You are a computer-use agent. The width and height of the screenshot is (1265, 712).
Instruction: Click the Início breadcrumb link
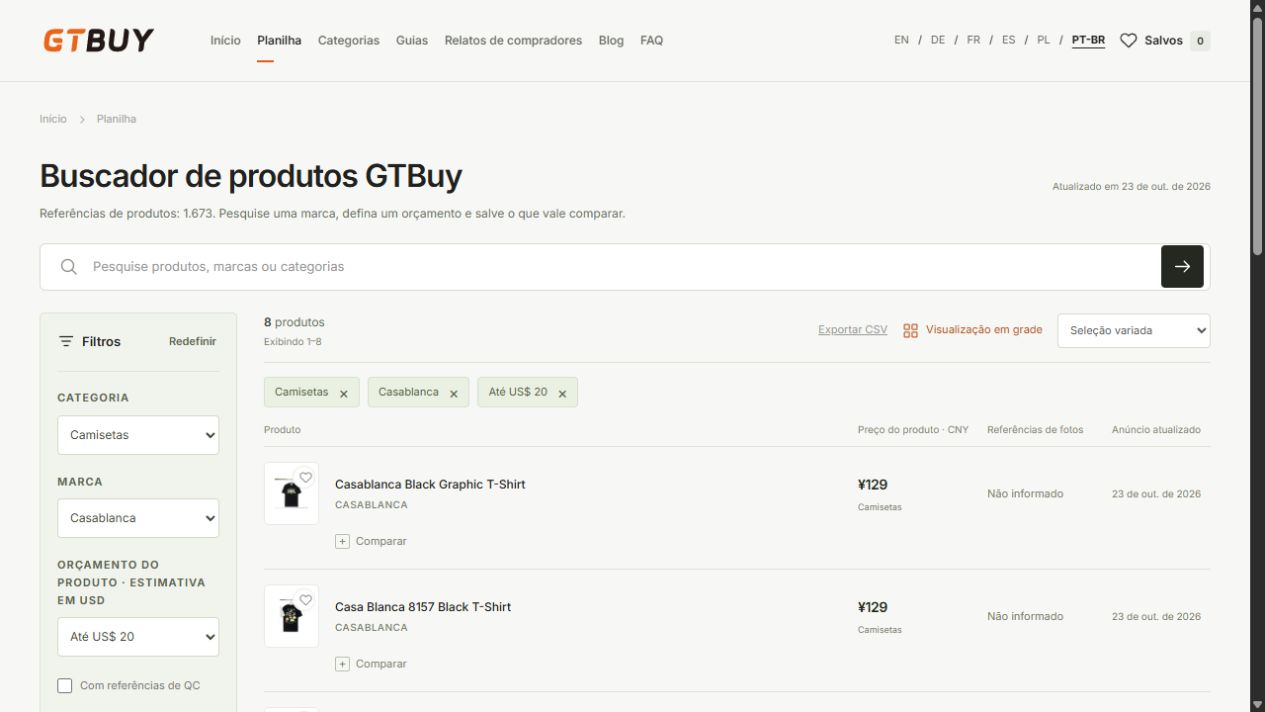[53, 119]
